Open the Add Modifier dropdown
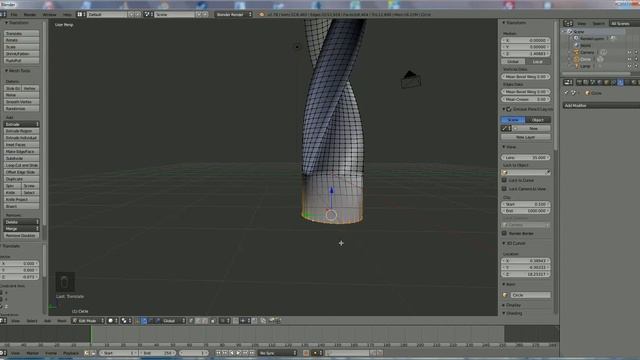640x360 pixels. pos(601,106)
